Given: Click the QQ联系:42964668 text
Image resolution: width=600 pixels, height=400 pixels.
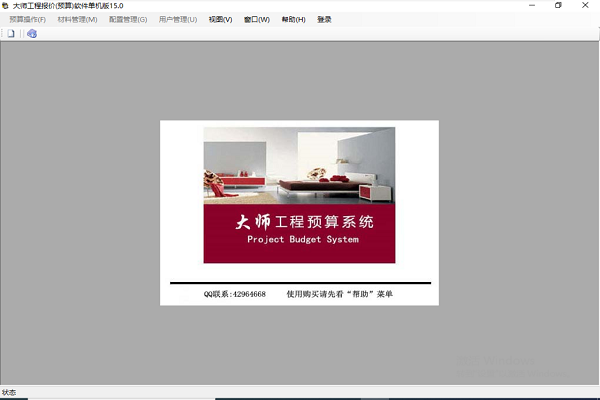Looking at the screenshot, I should pyautogui.click(x=235, y=294).
